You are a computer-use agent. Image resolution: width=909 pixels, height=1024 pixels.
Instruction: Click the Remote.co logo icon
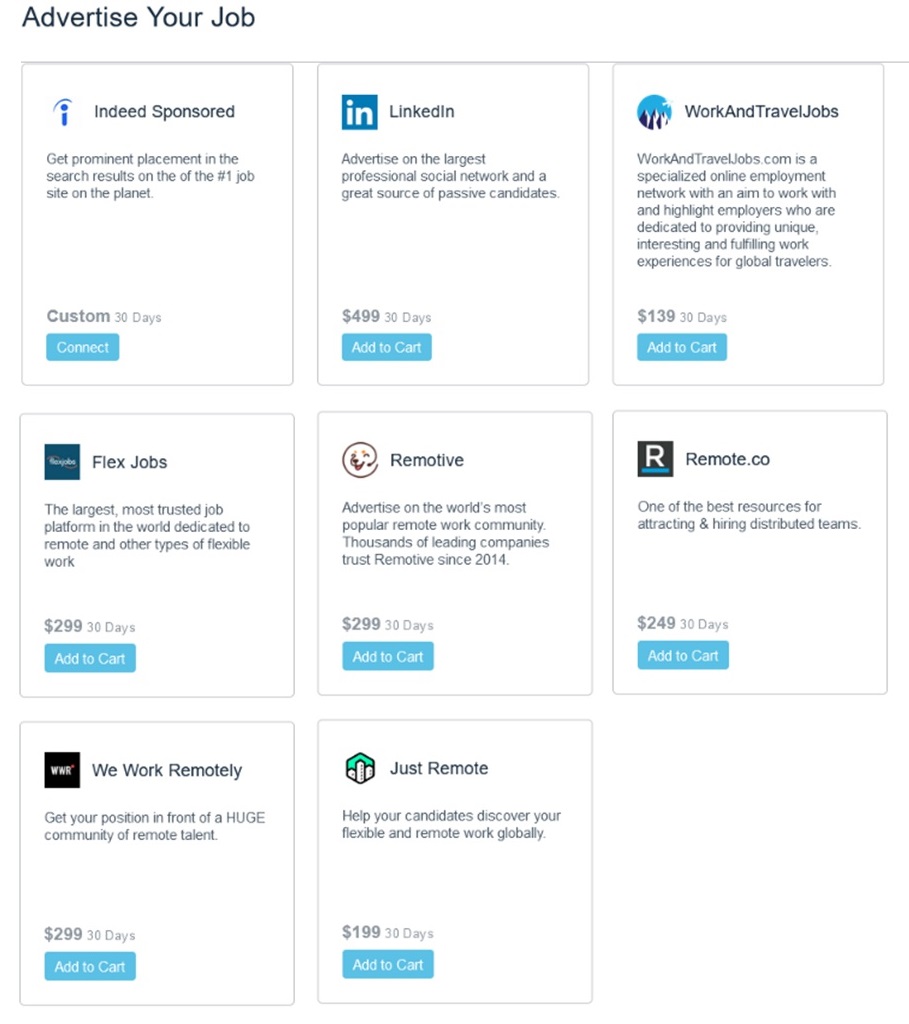(656, 459)
